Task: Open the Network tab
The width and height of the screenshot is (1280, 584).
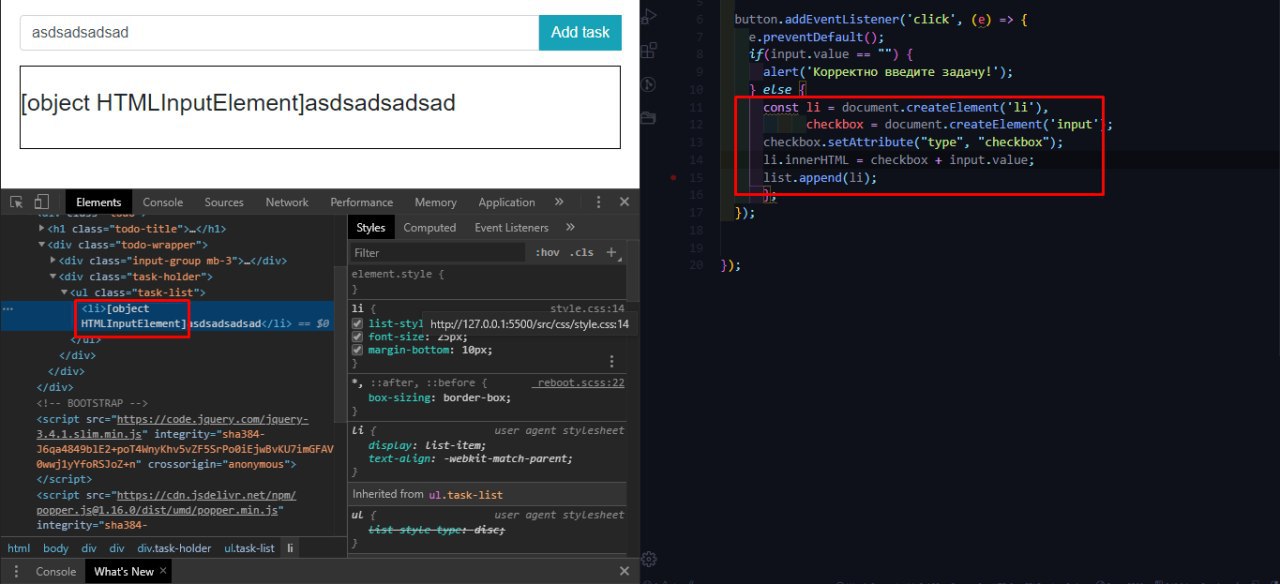Action: click(x=287, y=202)
